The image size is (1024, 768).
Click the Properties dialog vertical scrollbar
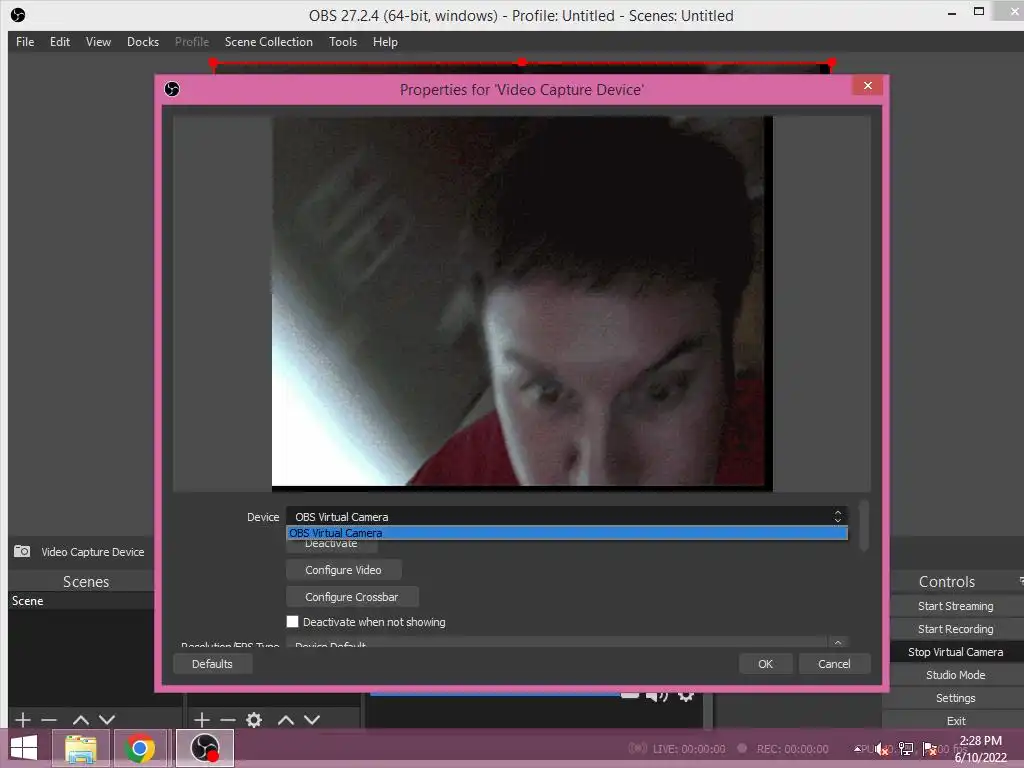(x=864, y=525)
